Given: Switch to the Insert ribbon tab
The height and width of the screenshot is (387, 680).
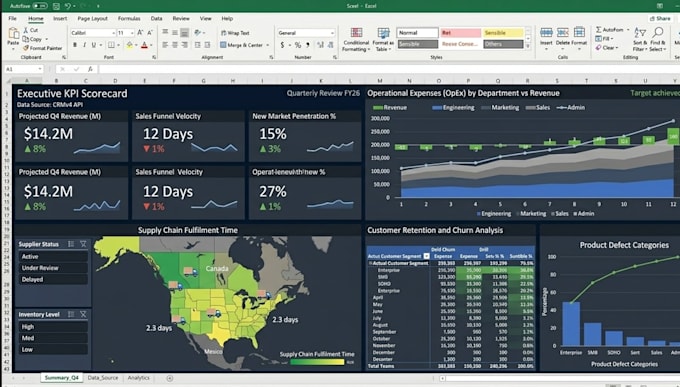Looking at the screenshot, I should [60, 19].
